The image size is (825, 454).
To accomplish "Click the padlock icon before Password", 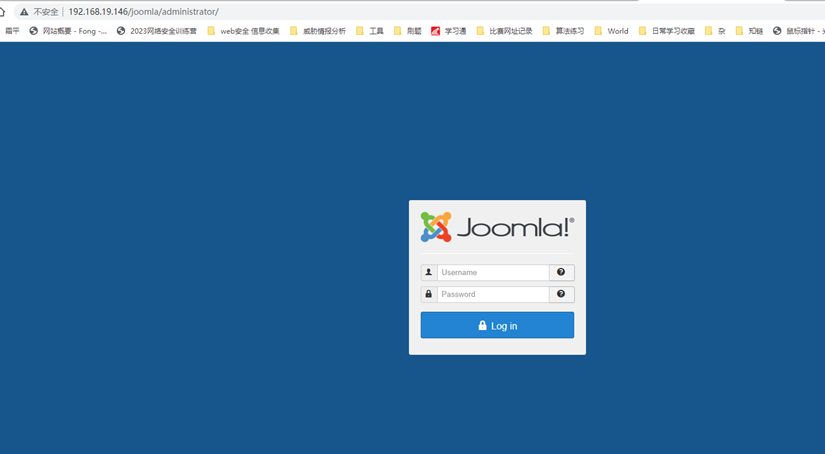I will (x=429, y=295).
